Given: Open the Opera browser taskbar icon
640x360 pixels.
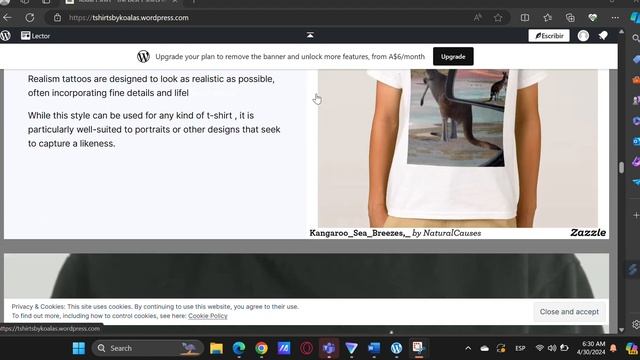Looking at the screenshot, I should point(307,348).
